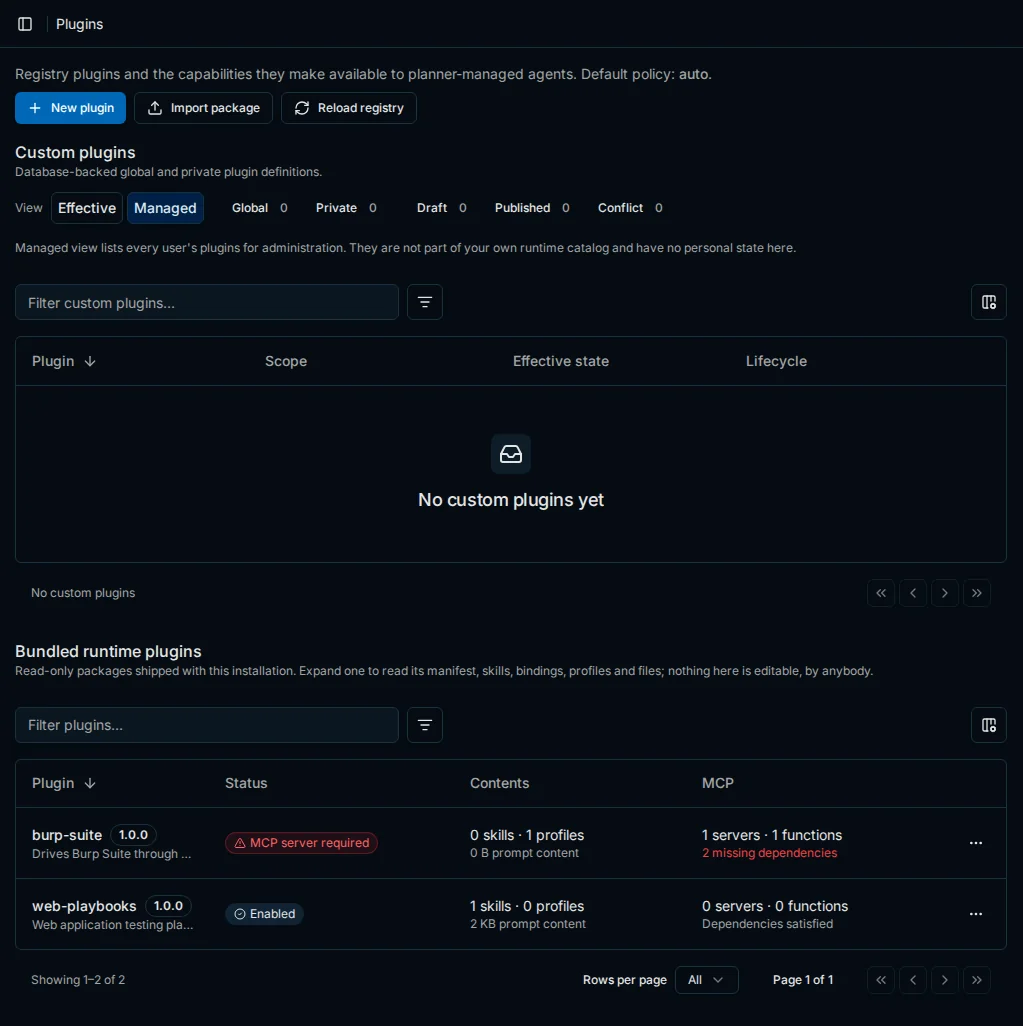Click the New plugin button
This screenshot has height=1026, width=1023.
(x=71, y=108)
